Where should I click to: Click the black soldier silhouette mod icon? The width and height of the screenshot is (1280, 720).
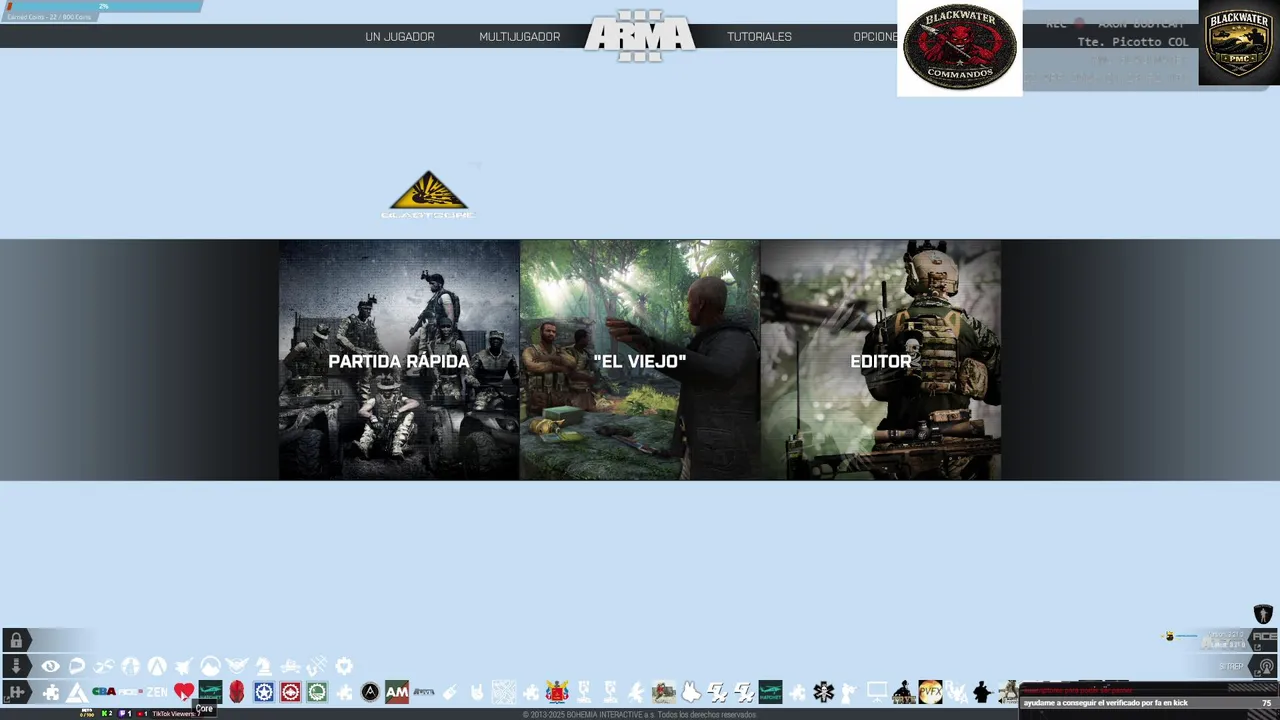tap(982, 692)
